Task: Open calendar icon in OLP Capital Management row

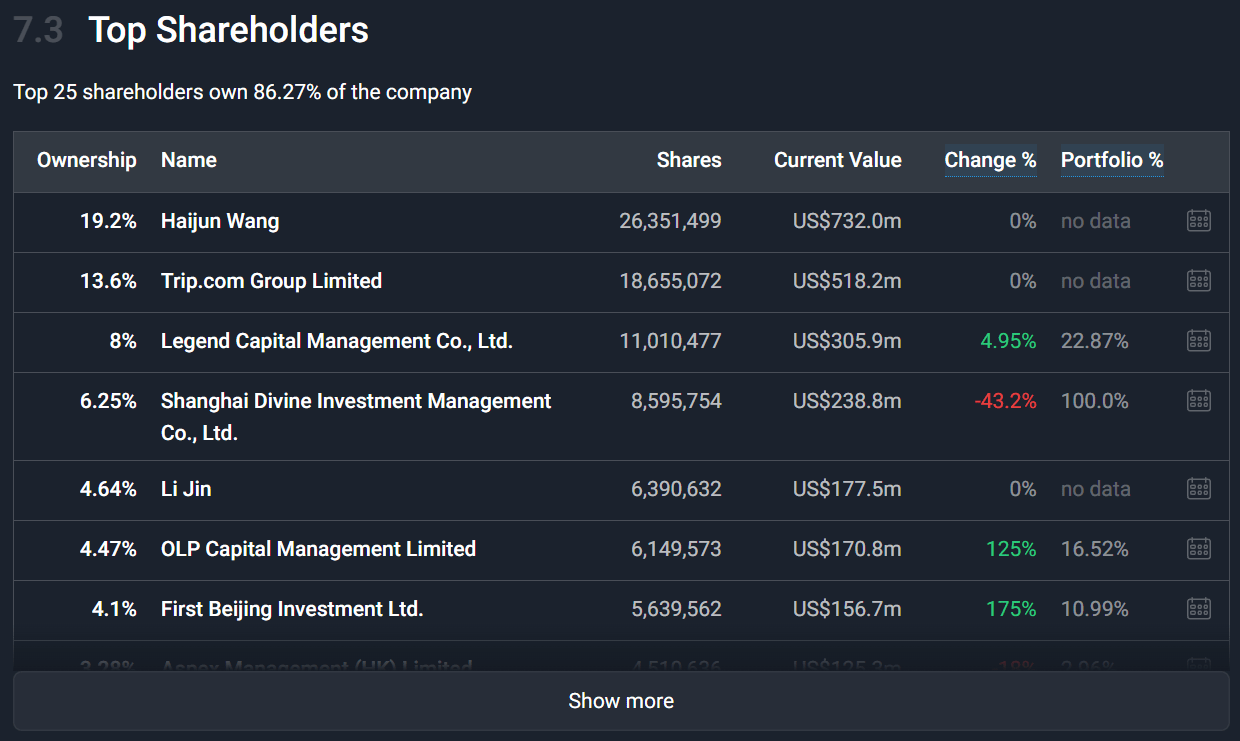Action: (1199, 549)
